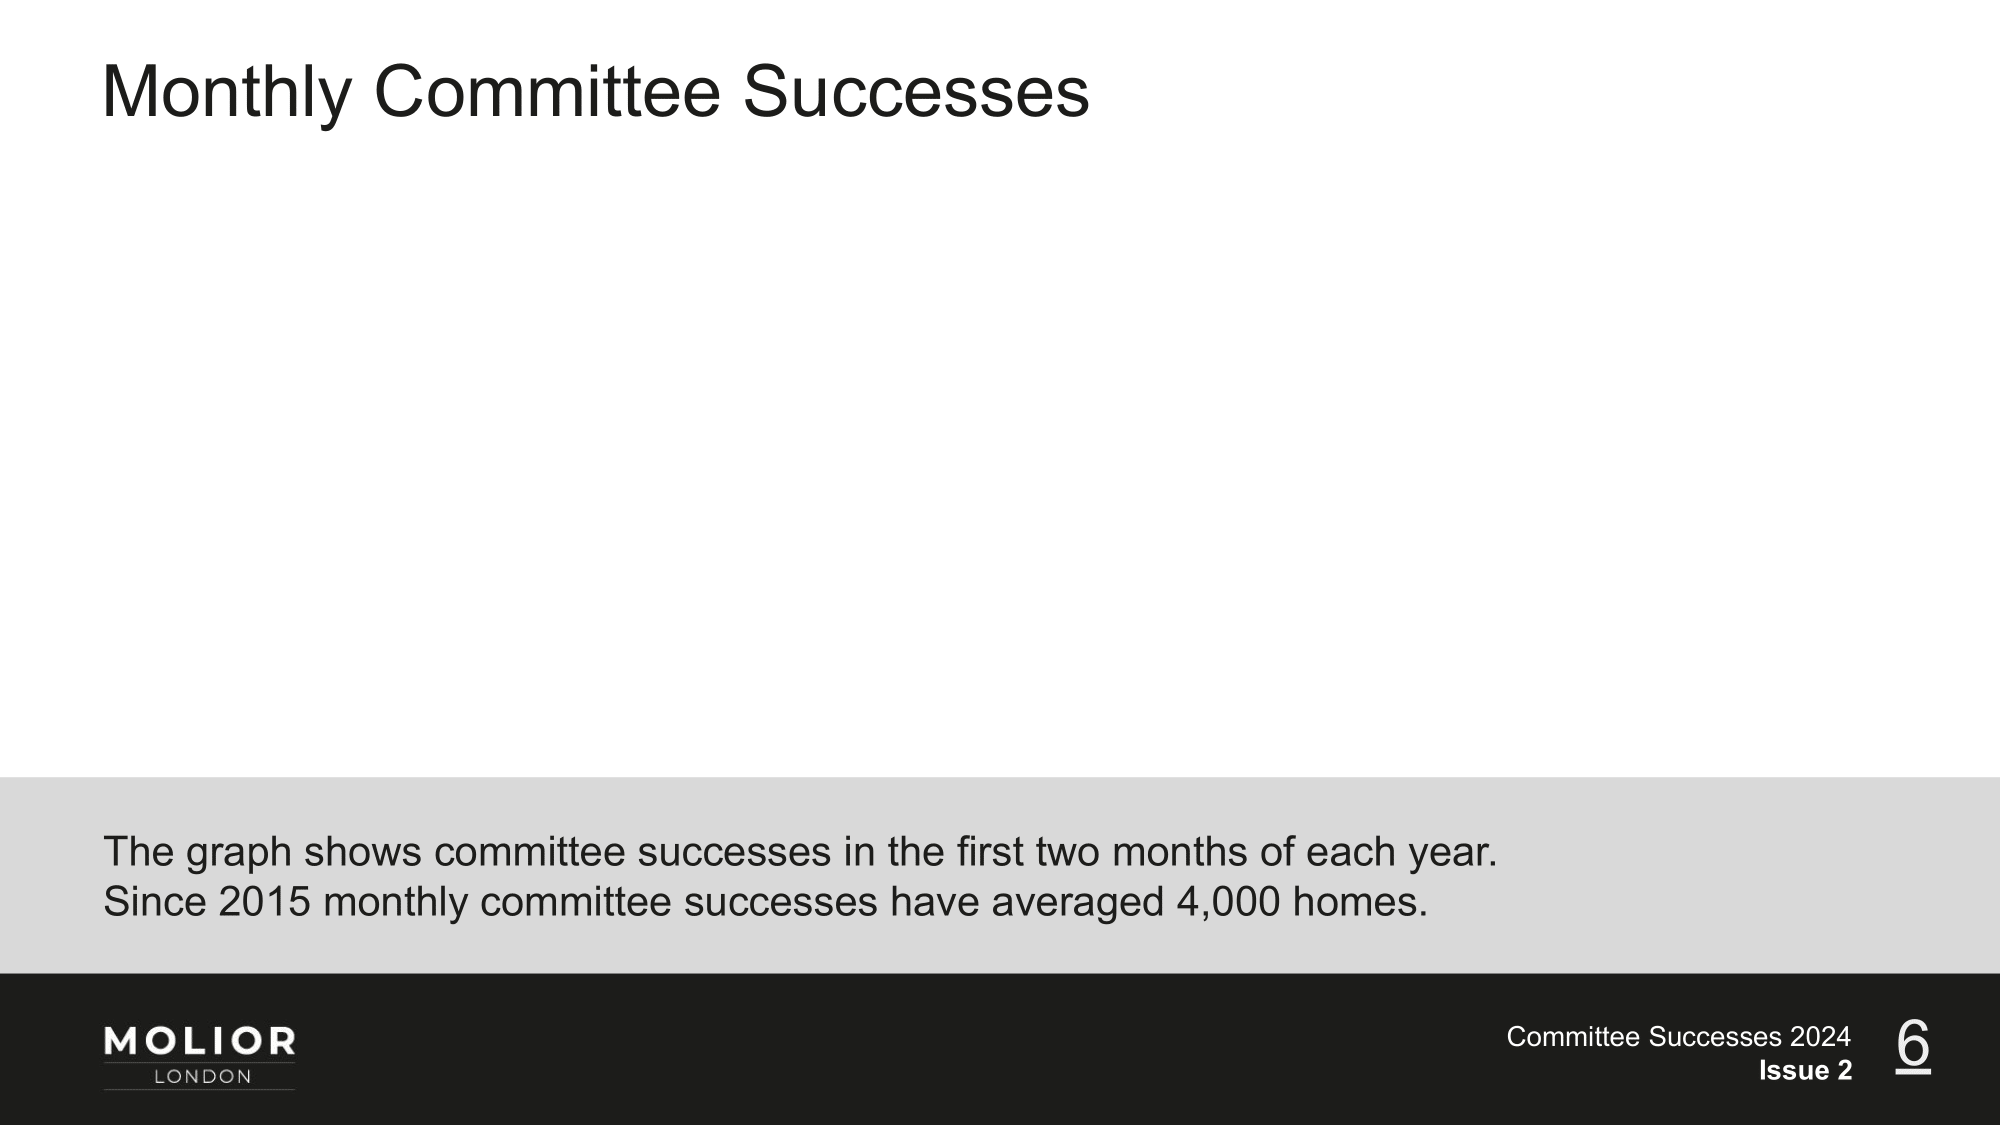Select the year 2015 in the caption

coord(265,902)
